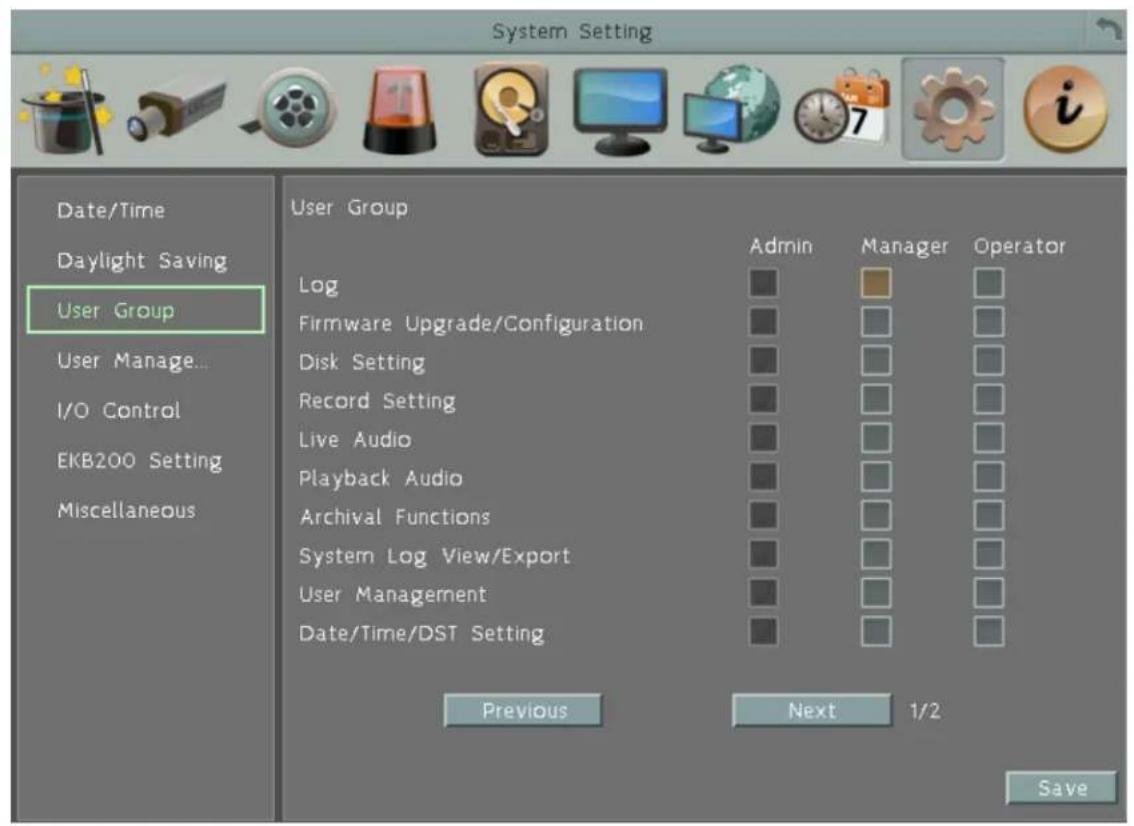Save the user group settings
The image size is (1134, 826).
1061,788
